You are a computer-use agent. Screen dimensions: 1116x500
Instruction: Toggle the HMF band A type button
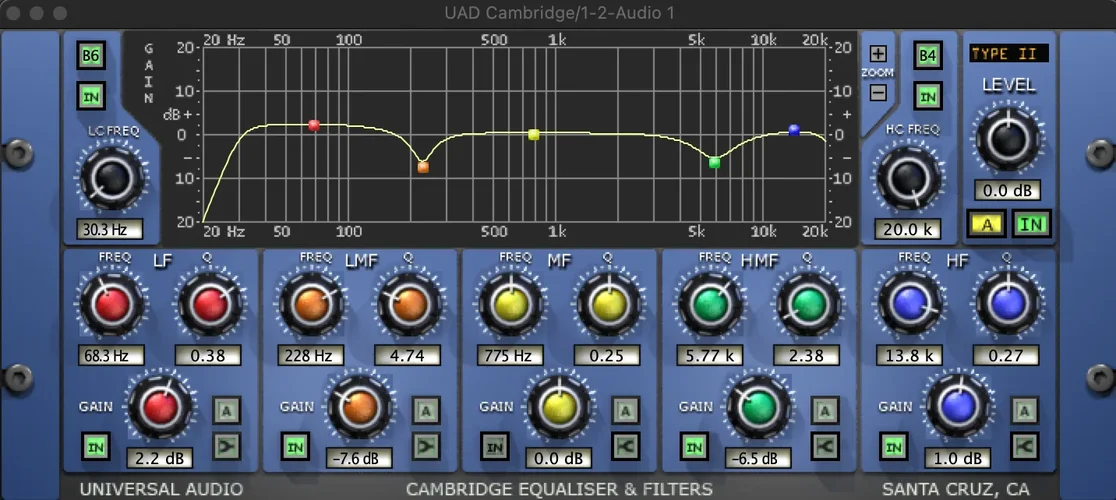click(x=825, y=410)
